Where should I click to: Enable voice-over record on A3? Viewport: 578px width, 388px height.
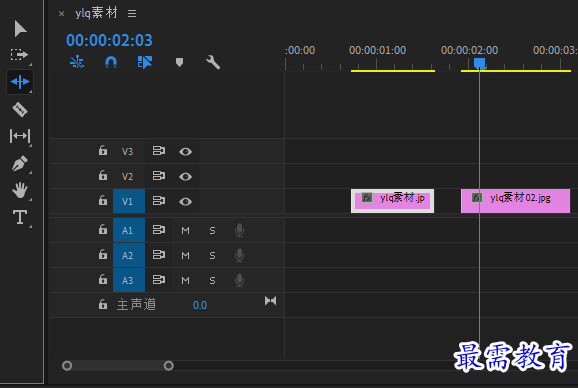click(239, 280)
